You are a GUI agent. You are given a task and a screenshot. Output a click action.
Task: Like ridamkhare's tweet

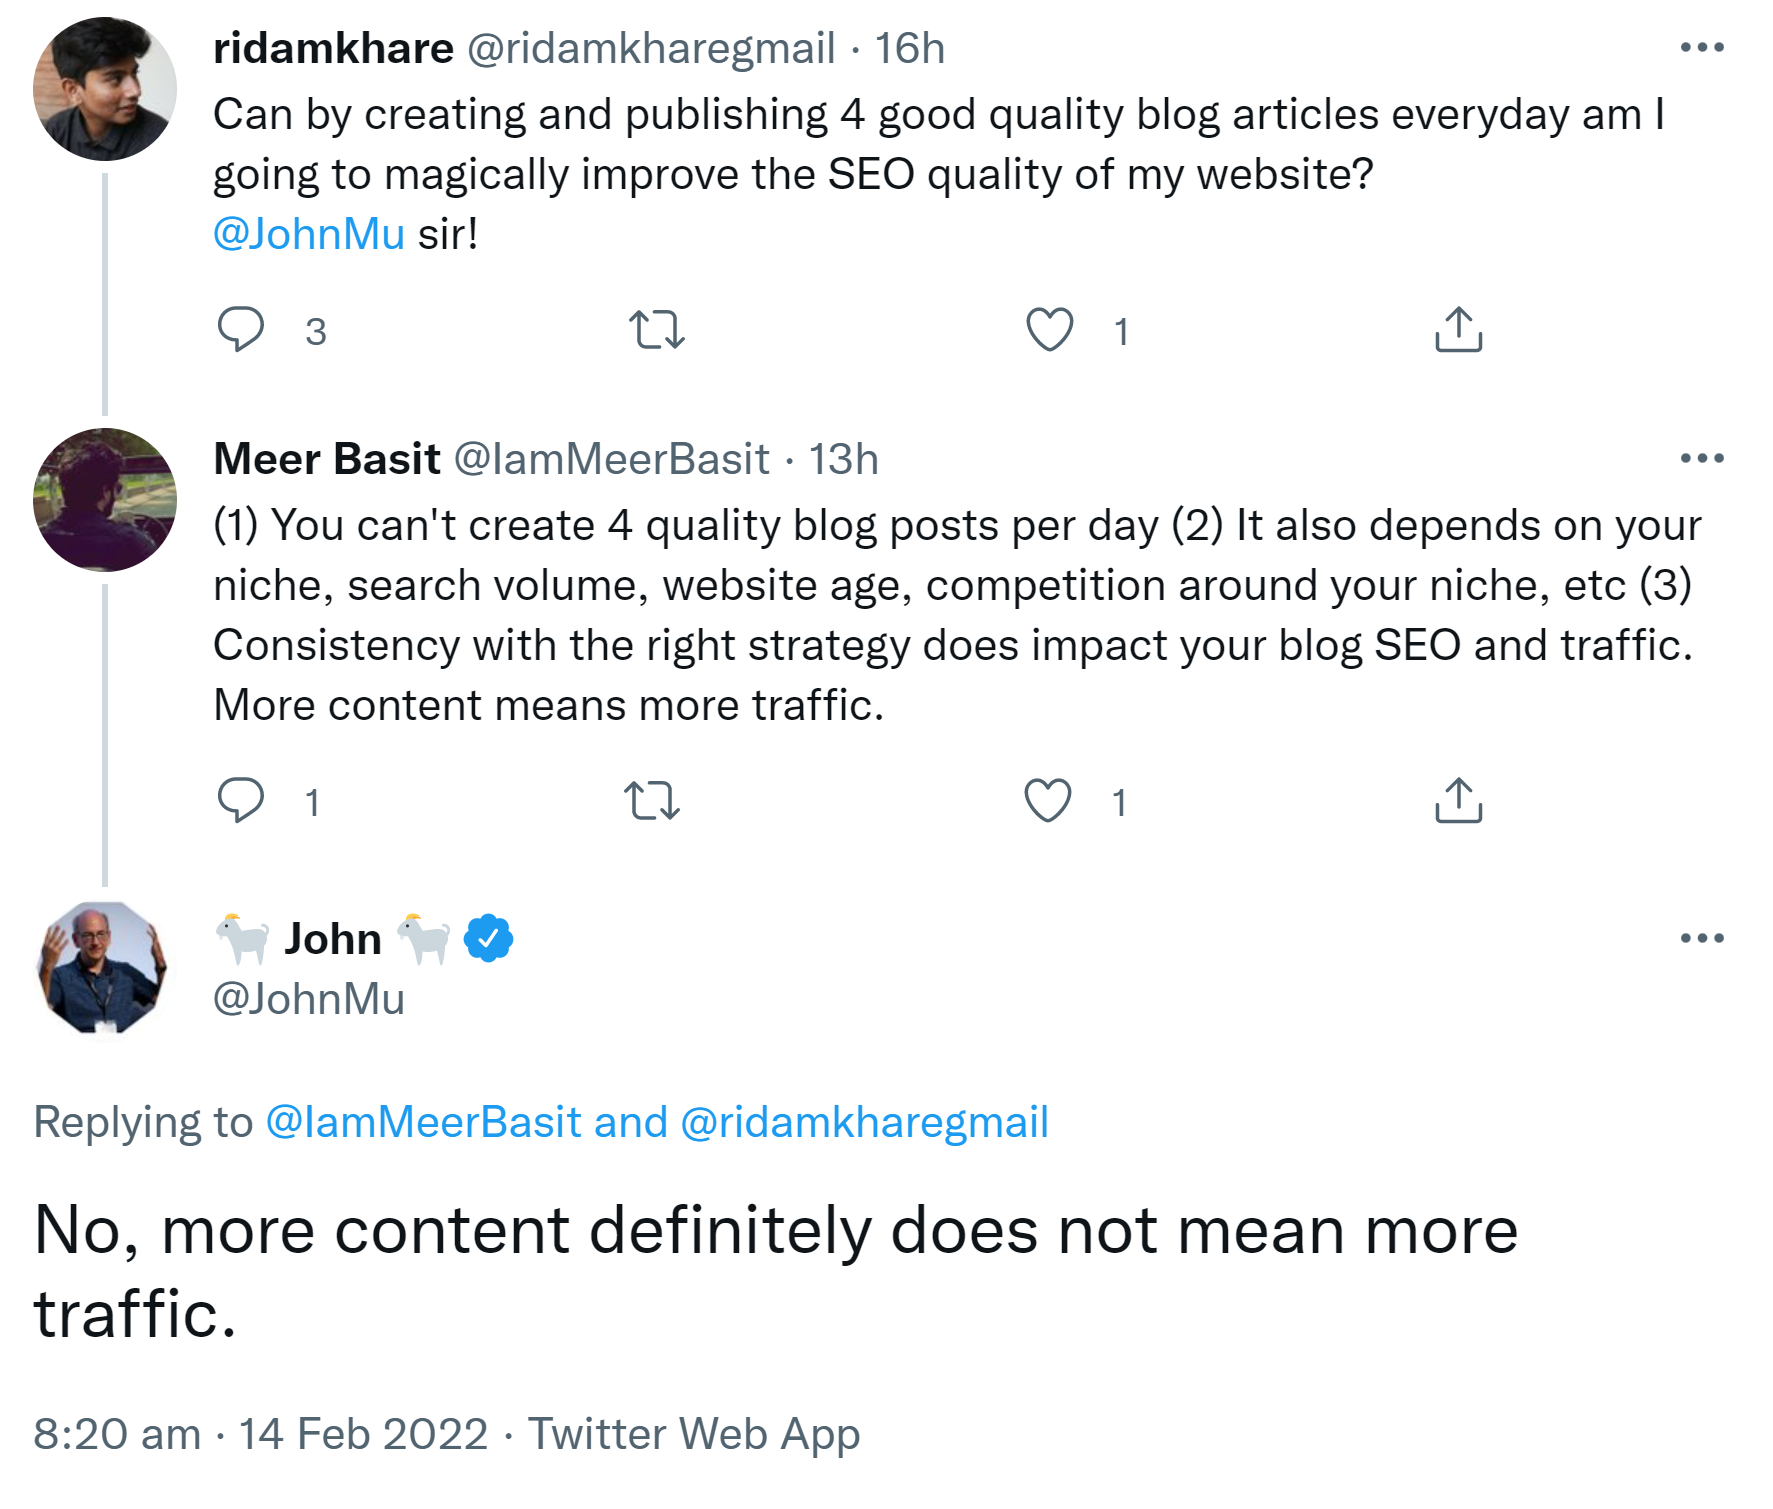click(x=1048, y=331)
